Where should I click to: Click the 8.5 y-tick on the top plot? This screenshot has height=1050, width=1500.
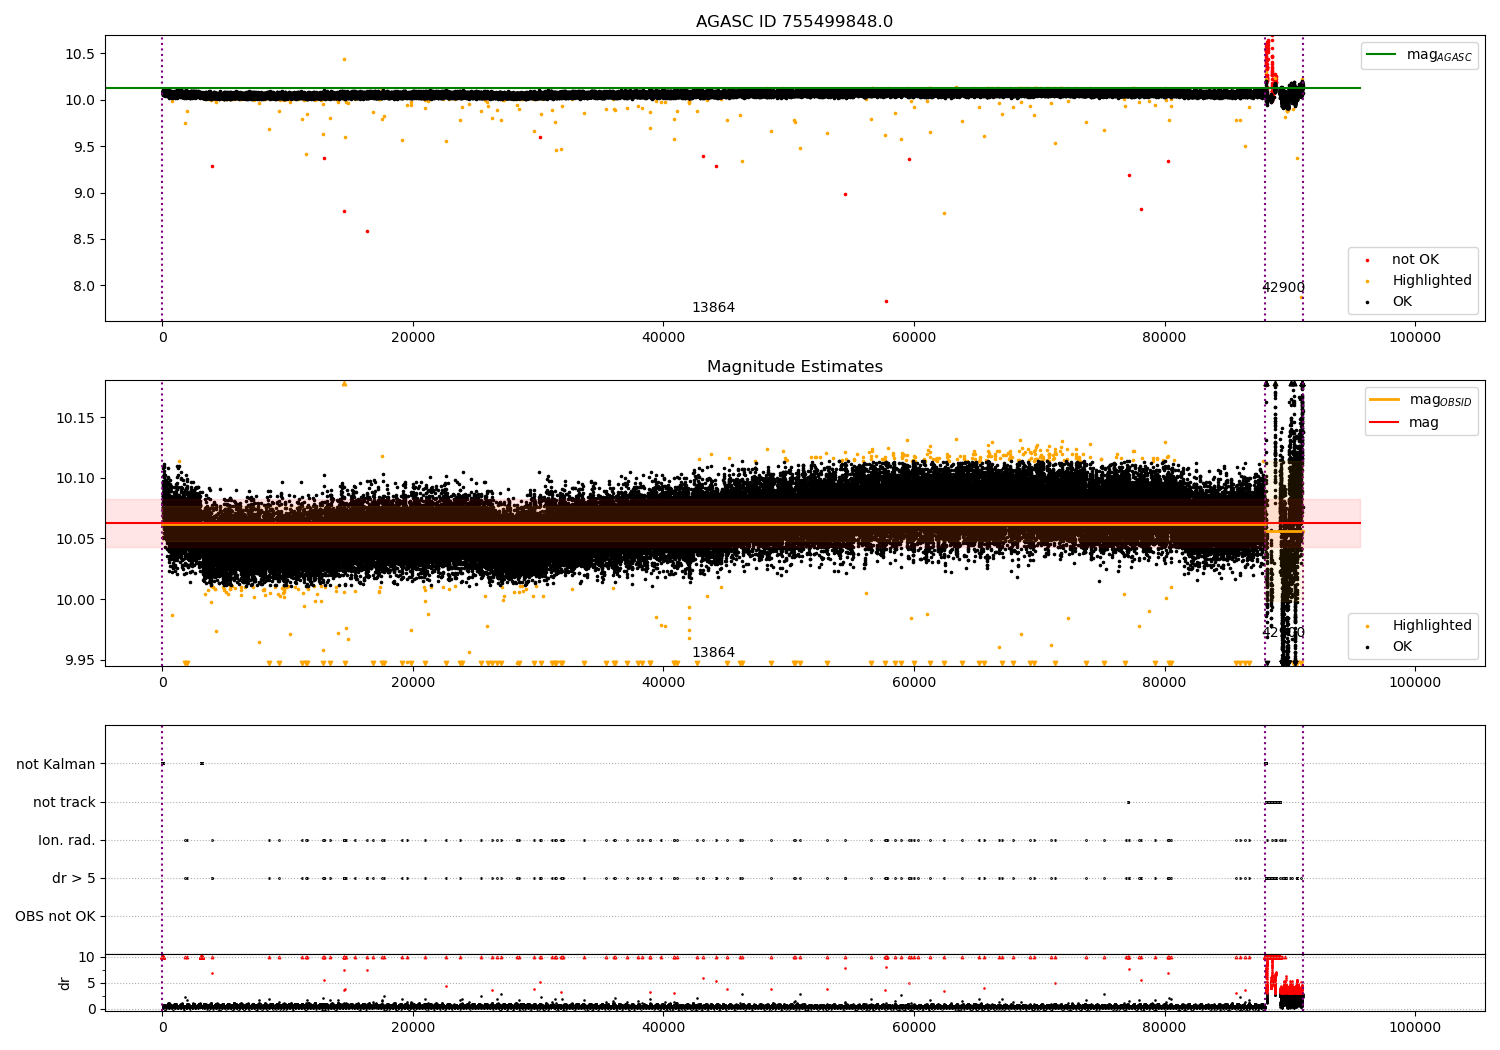[x=84, y=239]
